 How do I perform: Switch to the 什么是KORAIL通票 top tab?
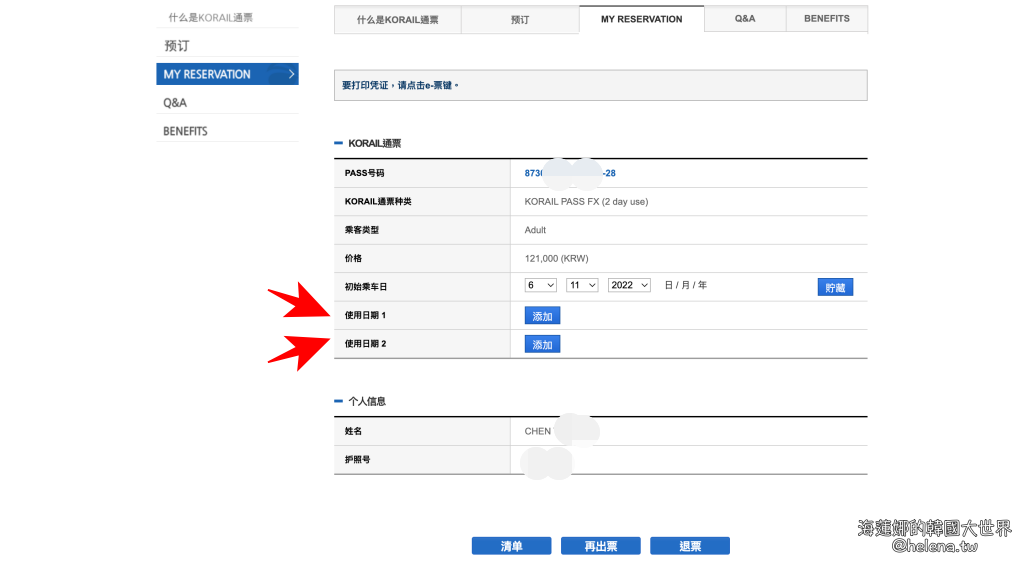tap(397, 19)
